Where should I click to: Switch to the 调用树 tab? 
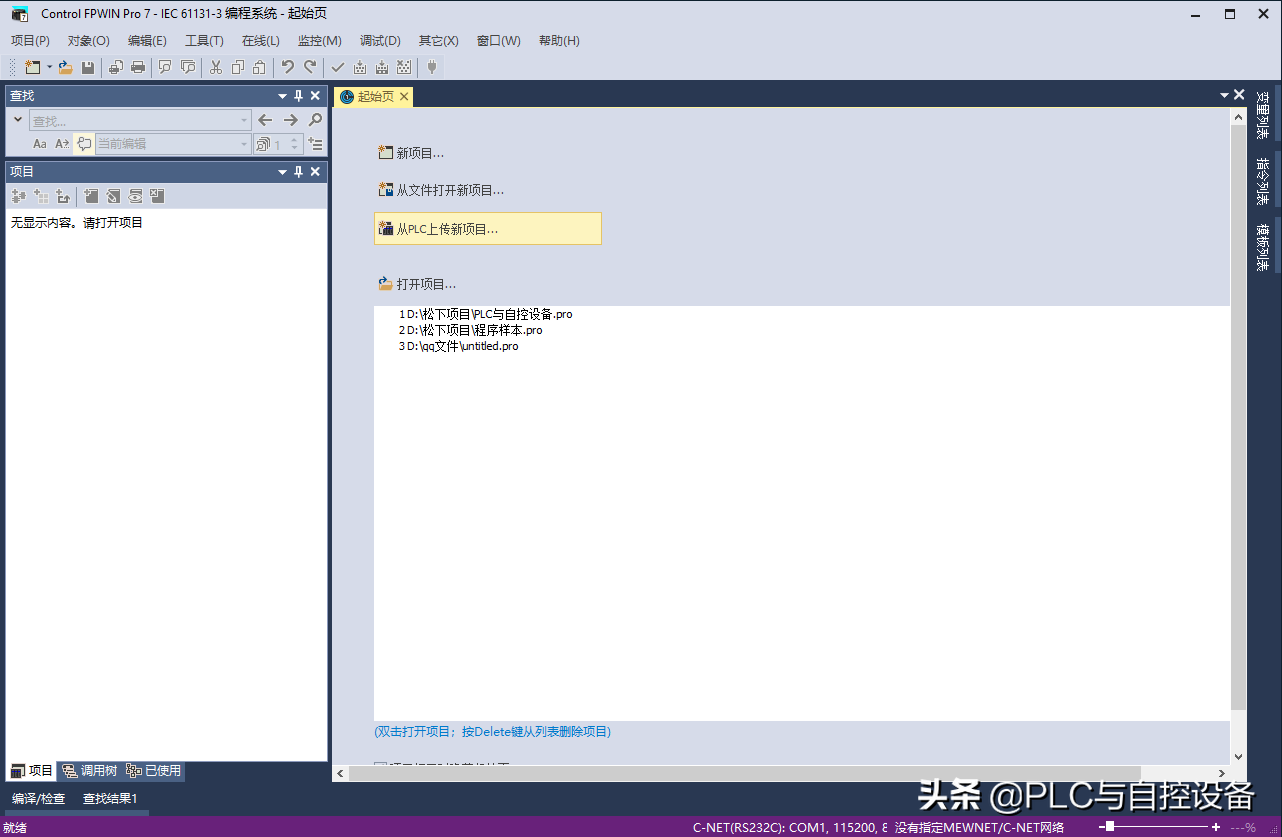coord(90,771)
